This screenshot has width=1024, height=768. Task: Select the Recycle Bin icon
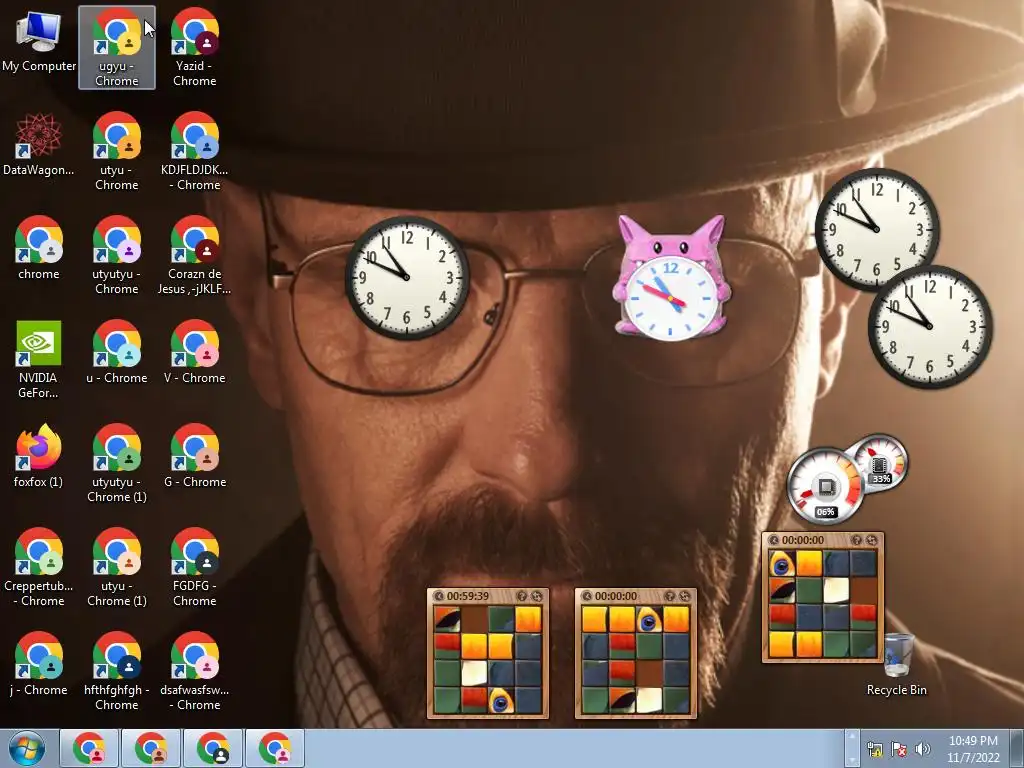897,665
